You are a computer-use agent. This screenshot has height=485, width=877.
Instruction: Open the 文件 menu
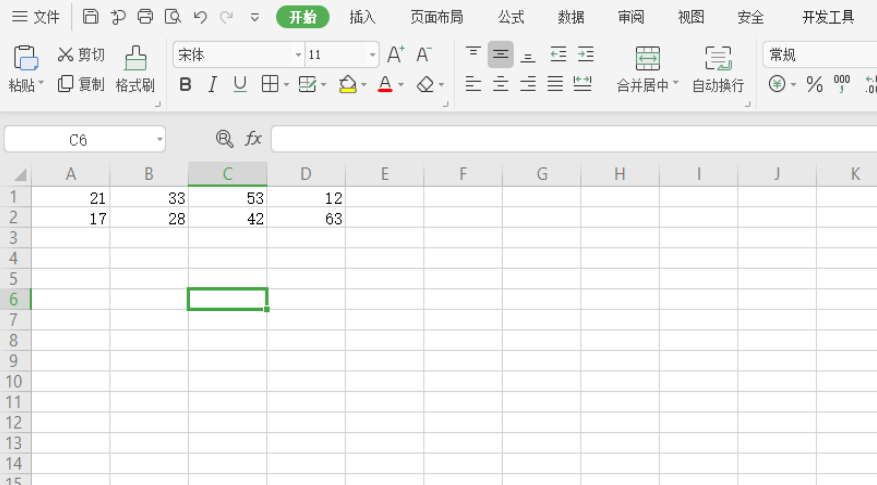pos(36,17)
